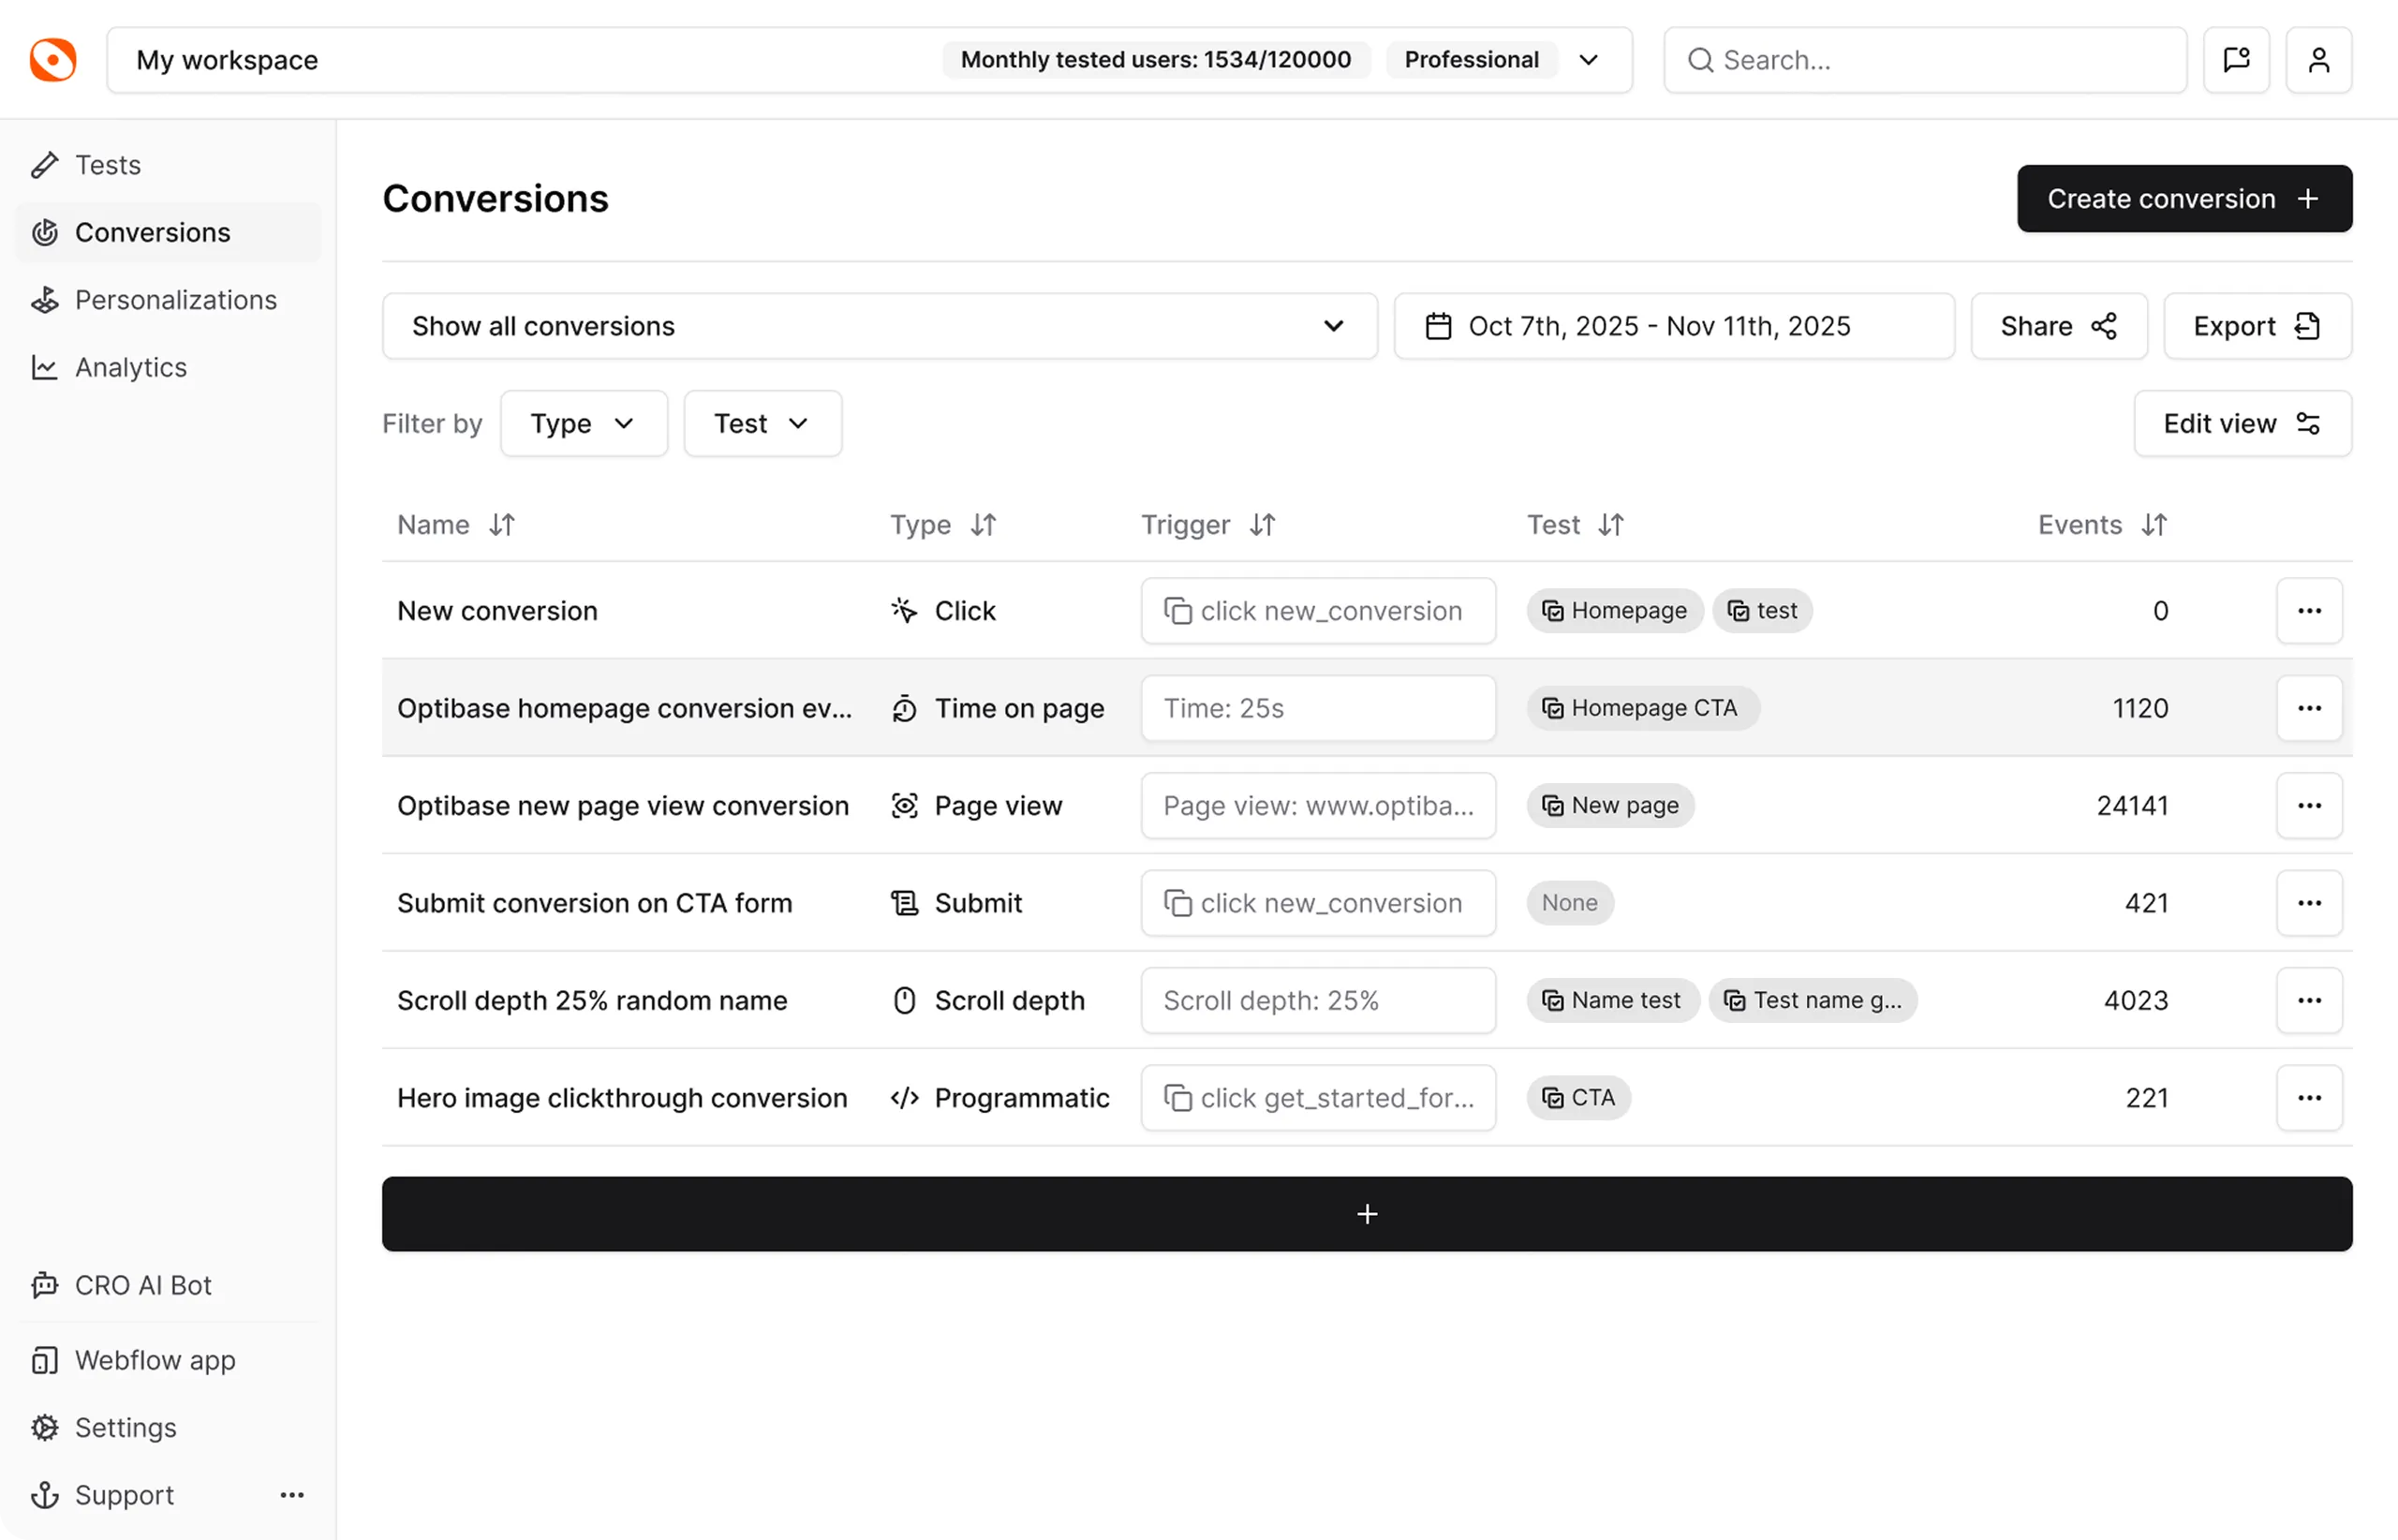Open the user profile icon
Image resolution: width=2398 pixels, height=1540 pixels.
[x=2318, y=60]
